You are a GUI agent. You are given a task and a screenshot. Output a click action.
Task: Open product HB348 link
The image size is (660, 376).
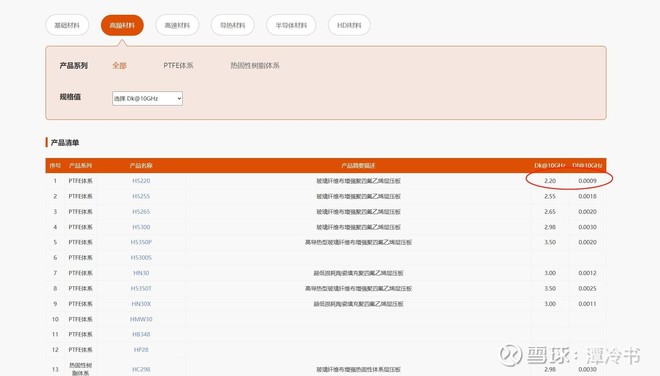tap(141, 334)
